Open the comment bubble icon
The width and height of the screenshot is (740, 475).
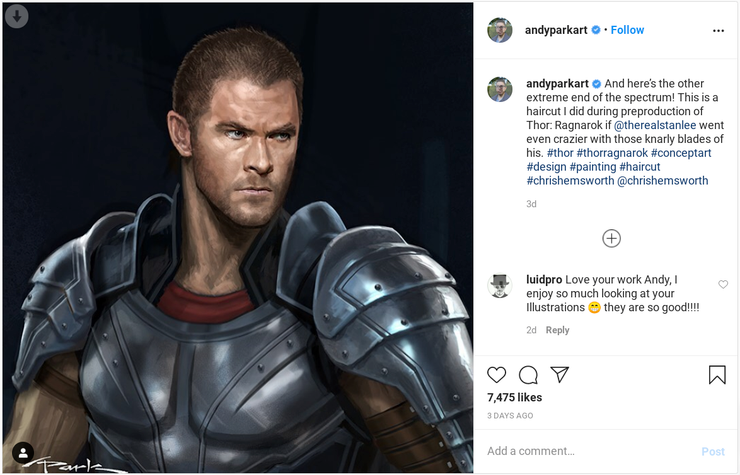coord(528,375)
